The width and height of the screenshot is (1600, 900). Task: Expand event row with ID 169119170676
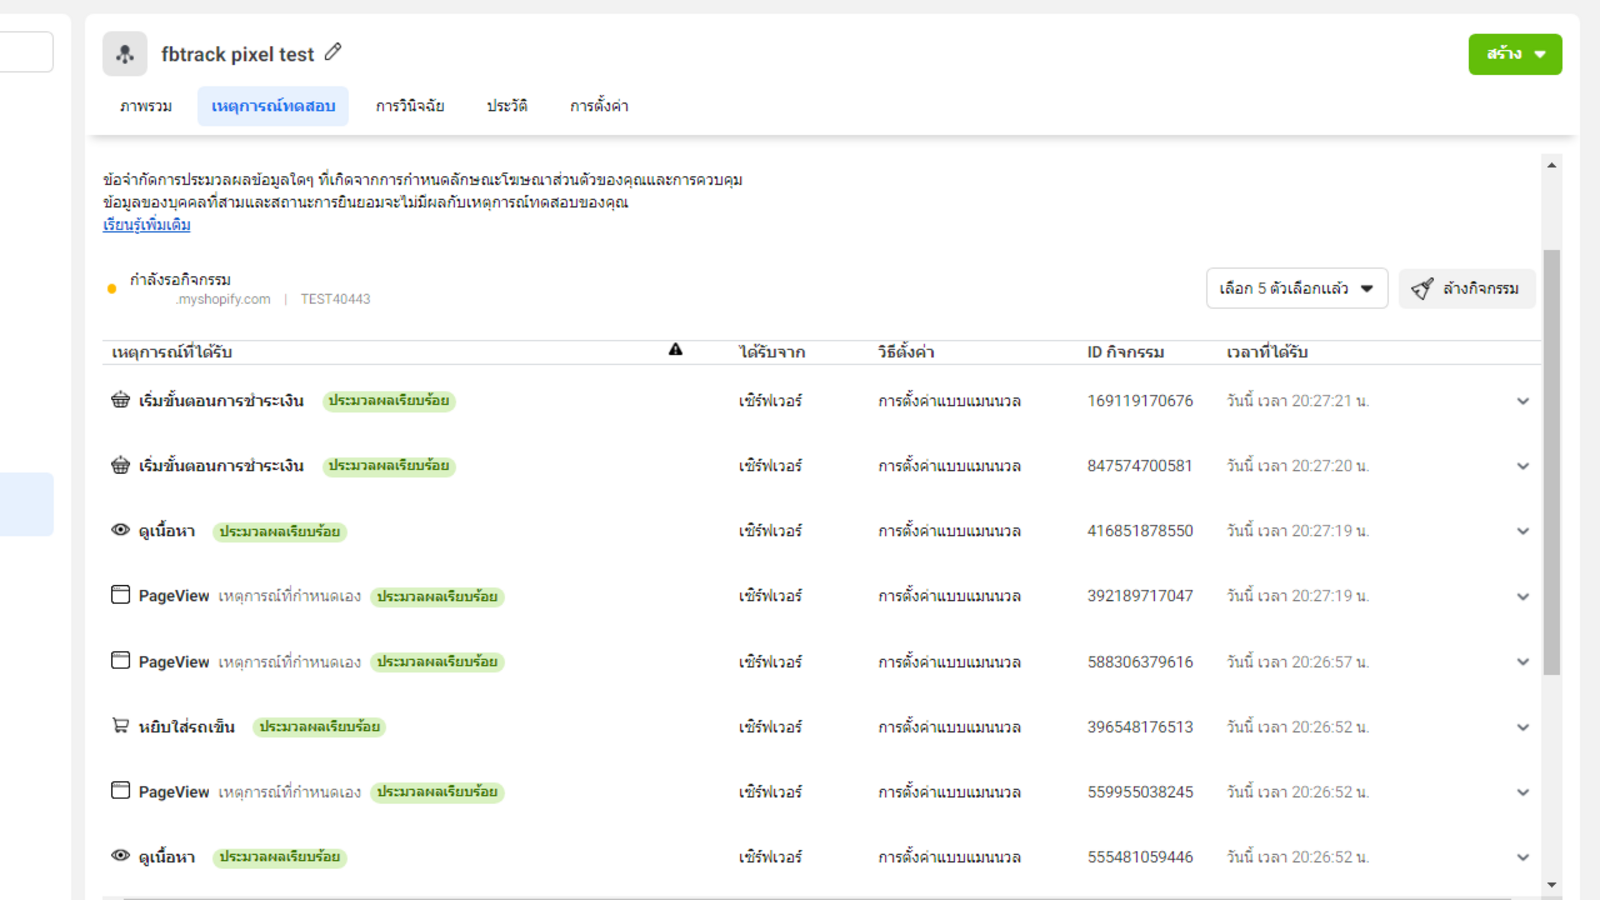pyautogui.click(x=1523, y=401)
